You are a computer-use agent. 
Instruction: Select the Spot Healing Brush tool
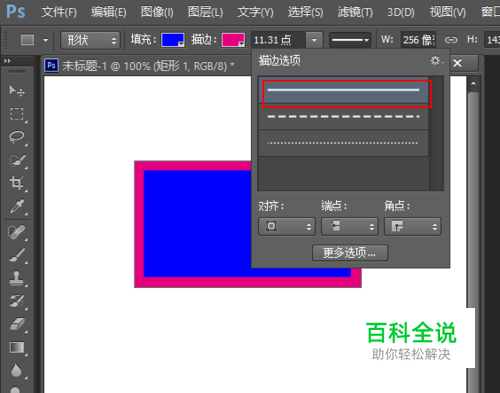(x=17, y=232)
